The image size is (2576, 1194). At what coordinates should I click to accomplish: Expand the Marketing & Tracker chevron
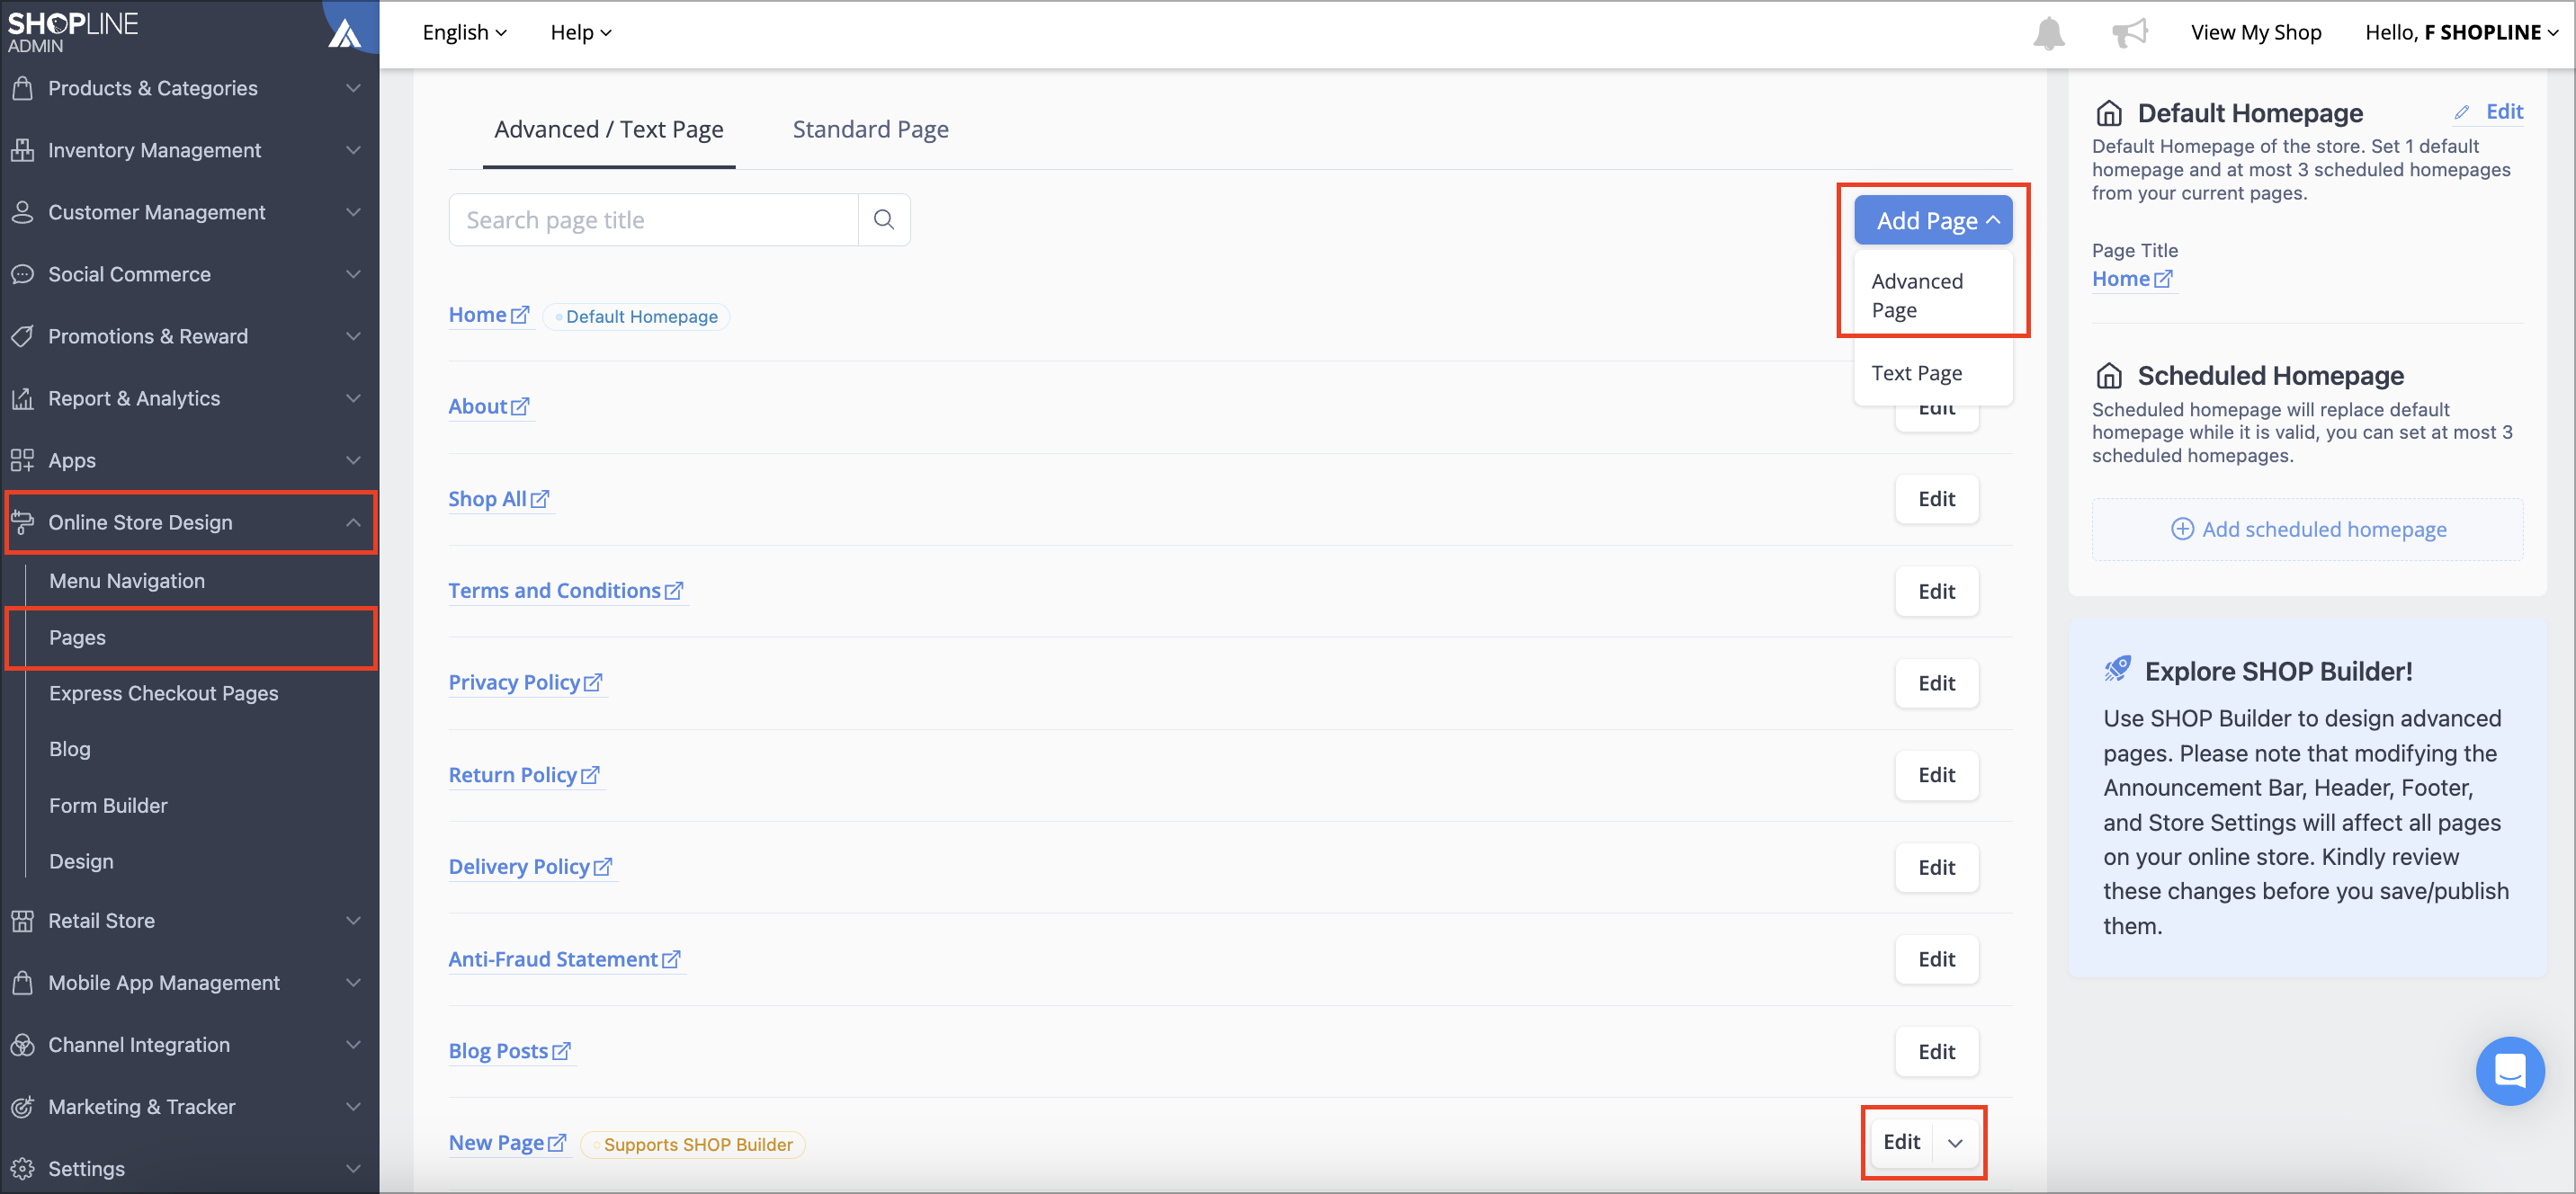pyautogui.click(x=353, y=1107)
